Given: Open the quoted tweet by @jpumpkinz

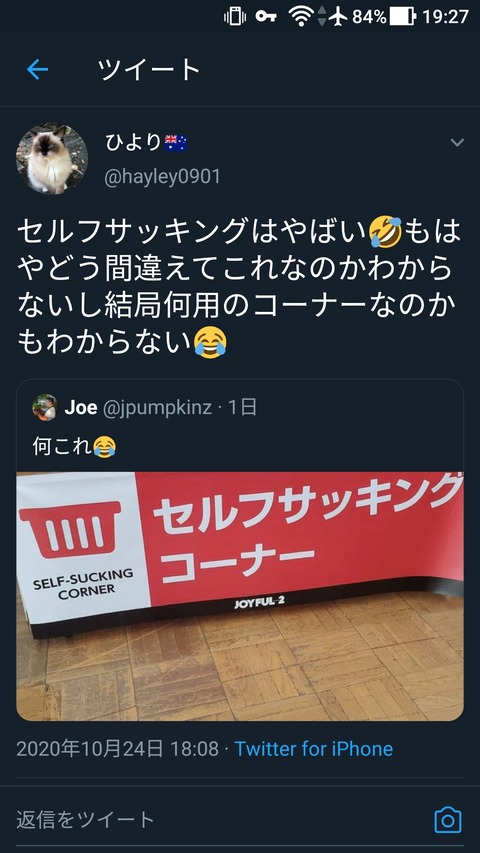Looking at the screenshot, I should pyautogui.click(x=240, y=550).
